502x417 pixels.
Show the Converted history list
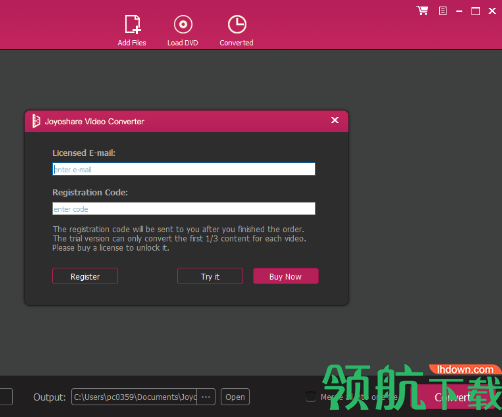click(x=236, y=30)
